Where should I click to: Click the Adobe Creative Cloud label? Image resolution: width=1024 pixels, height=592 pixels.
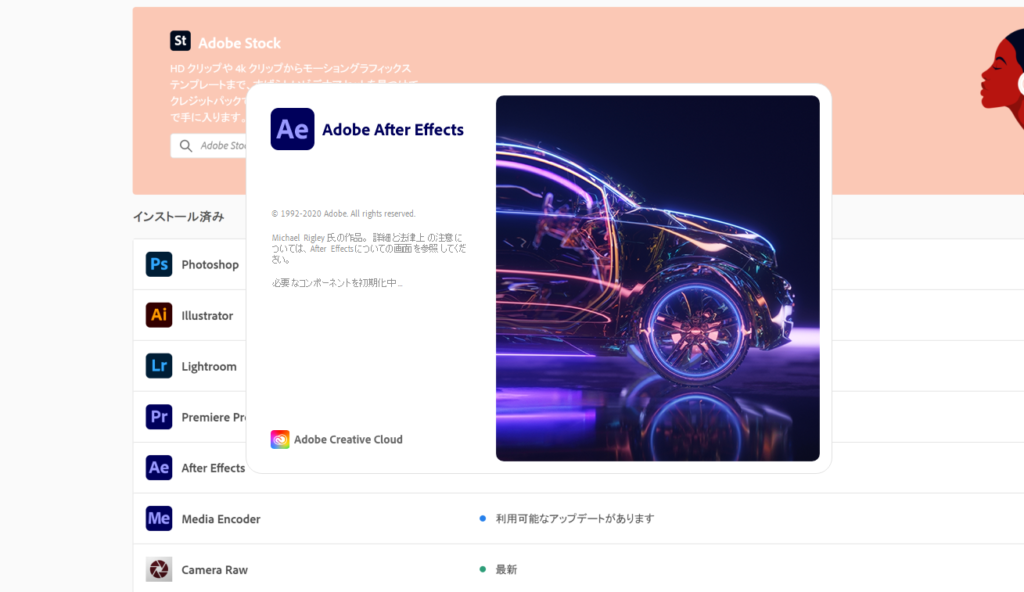pos(348,439)
